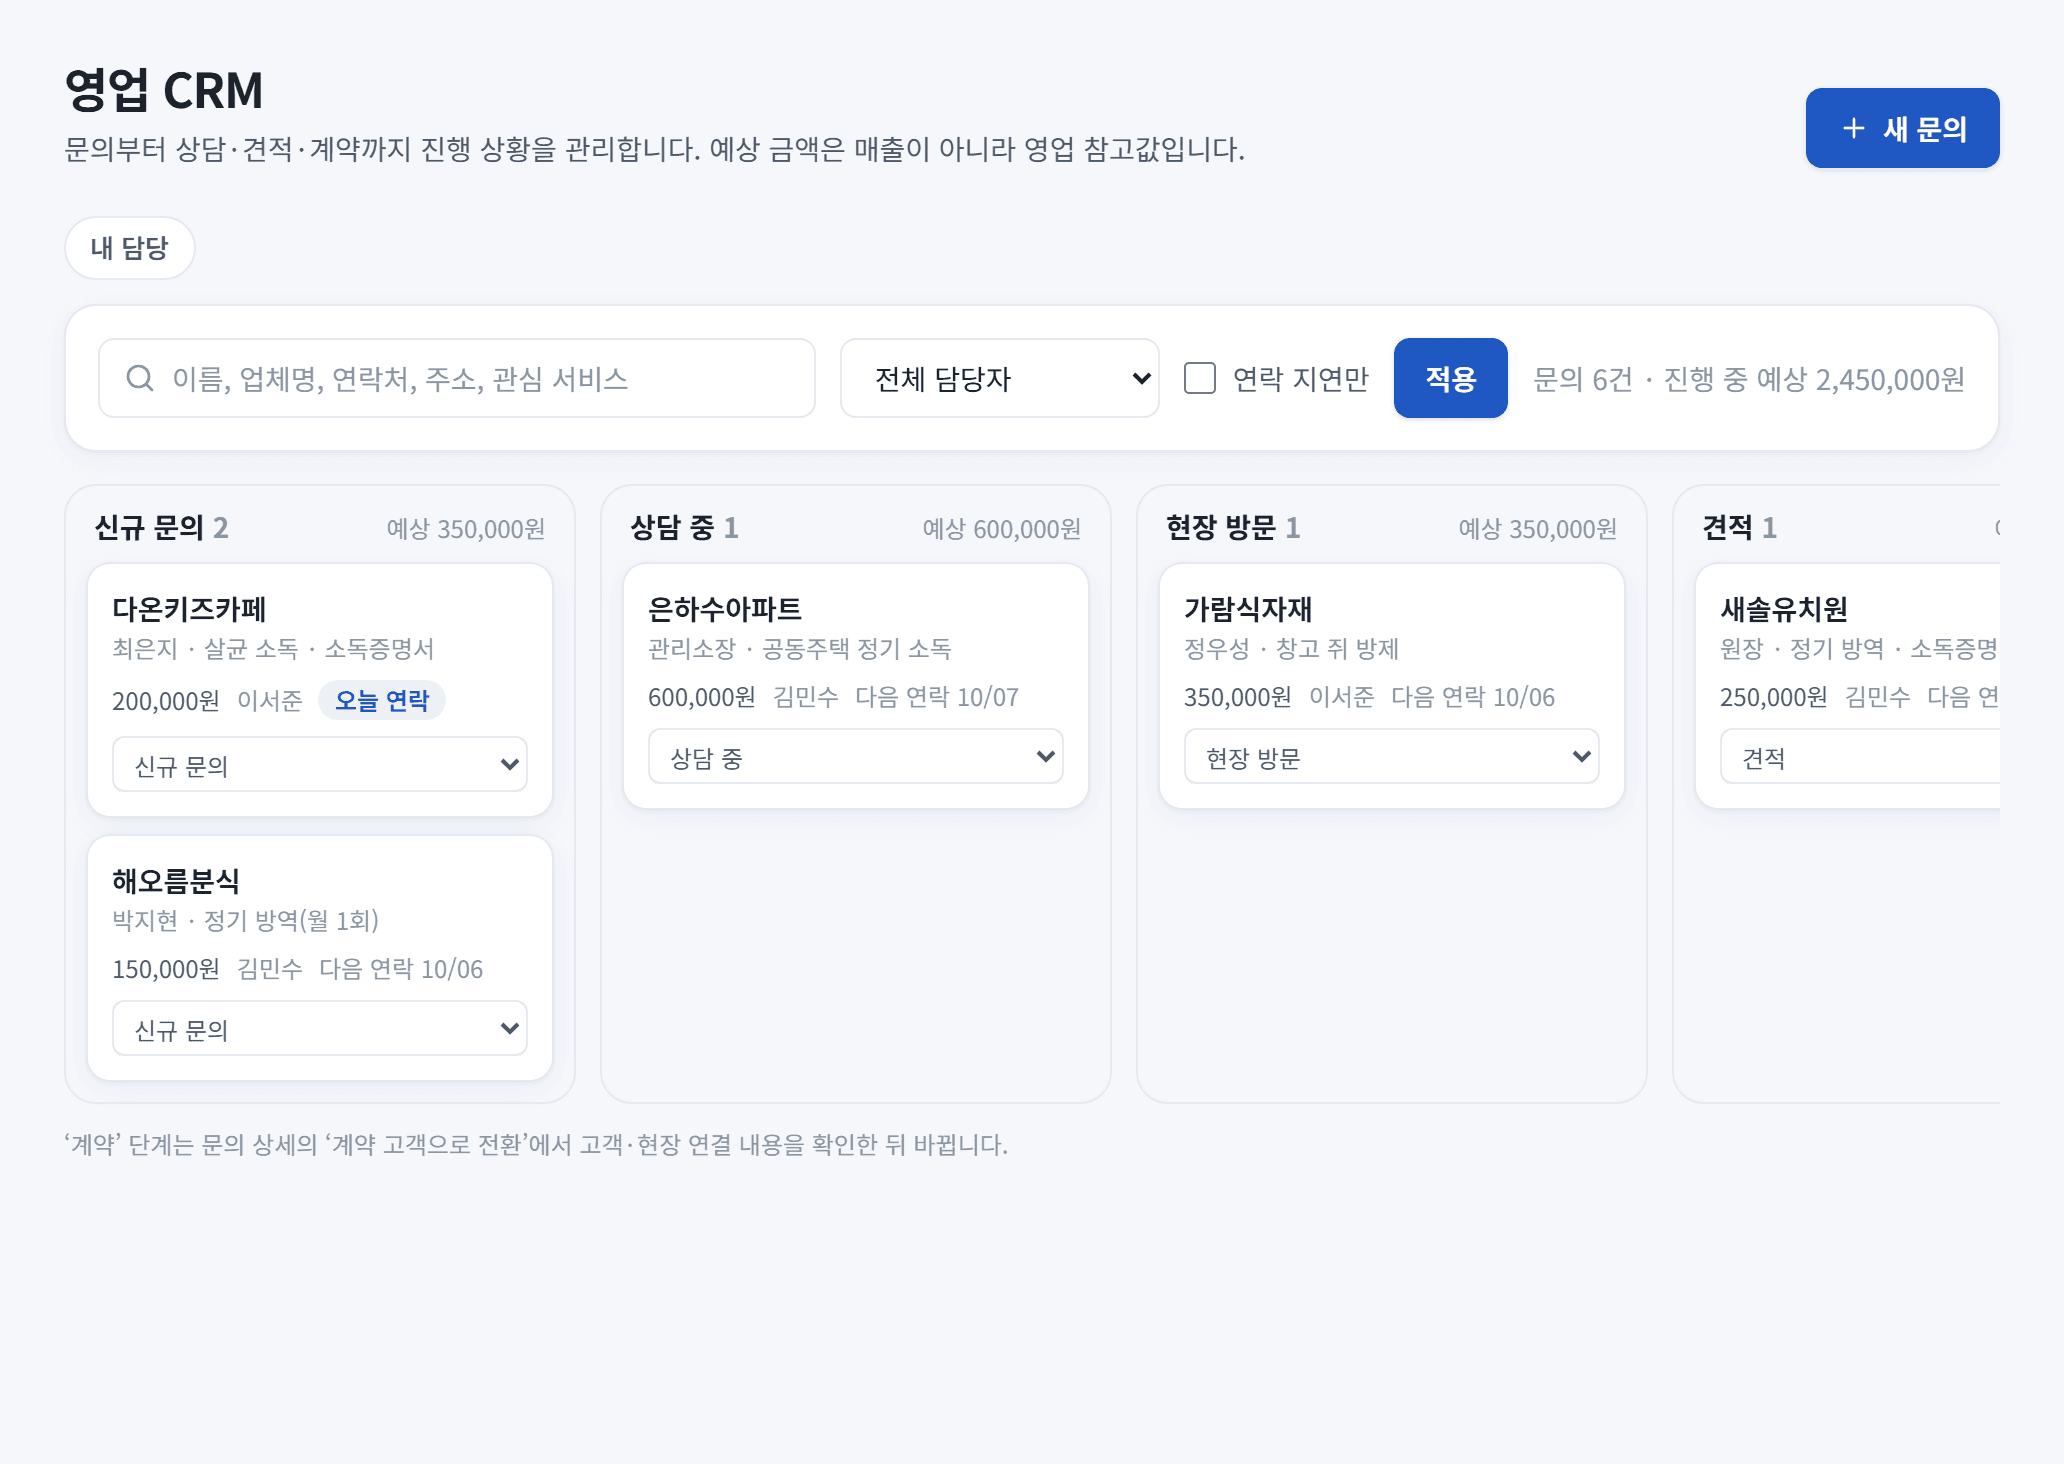
Task: Click the 예상 600,000원 column total
Action: (x=1002, y=529)
